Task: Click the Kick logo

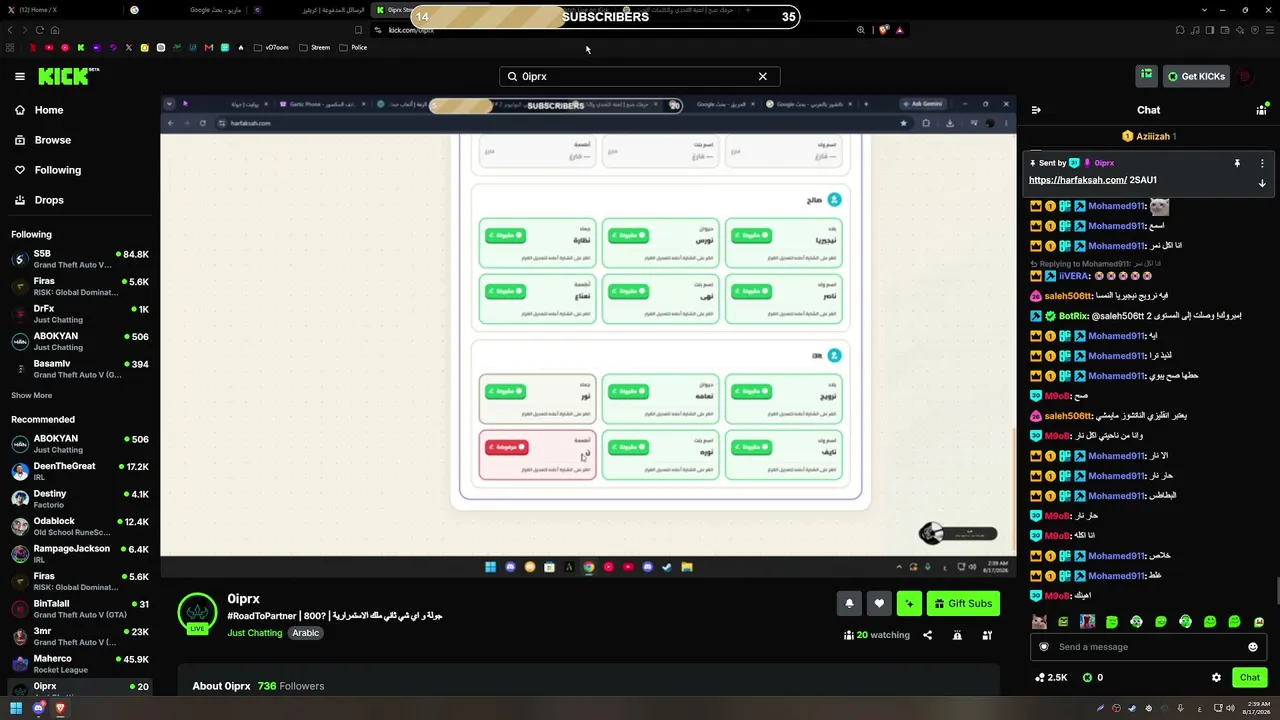Action: pyautogui.click(x=68, y=76)
